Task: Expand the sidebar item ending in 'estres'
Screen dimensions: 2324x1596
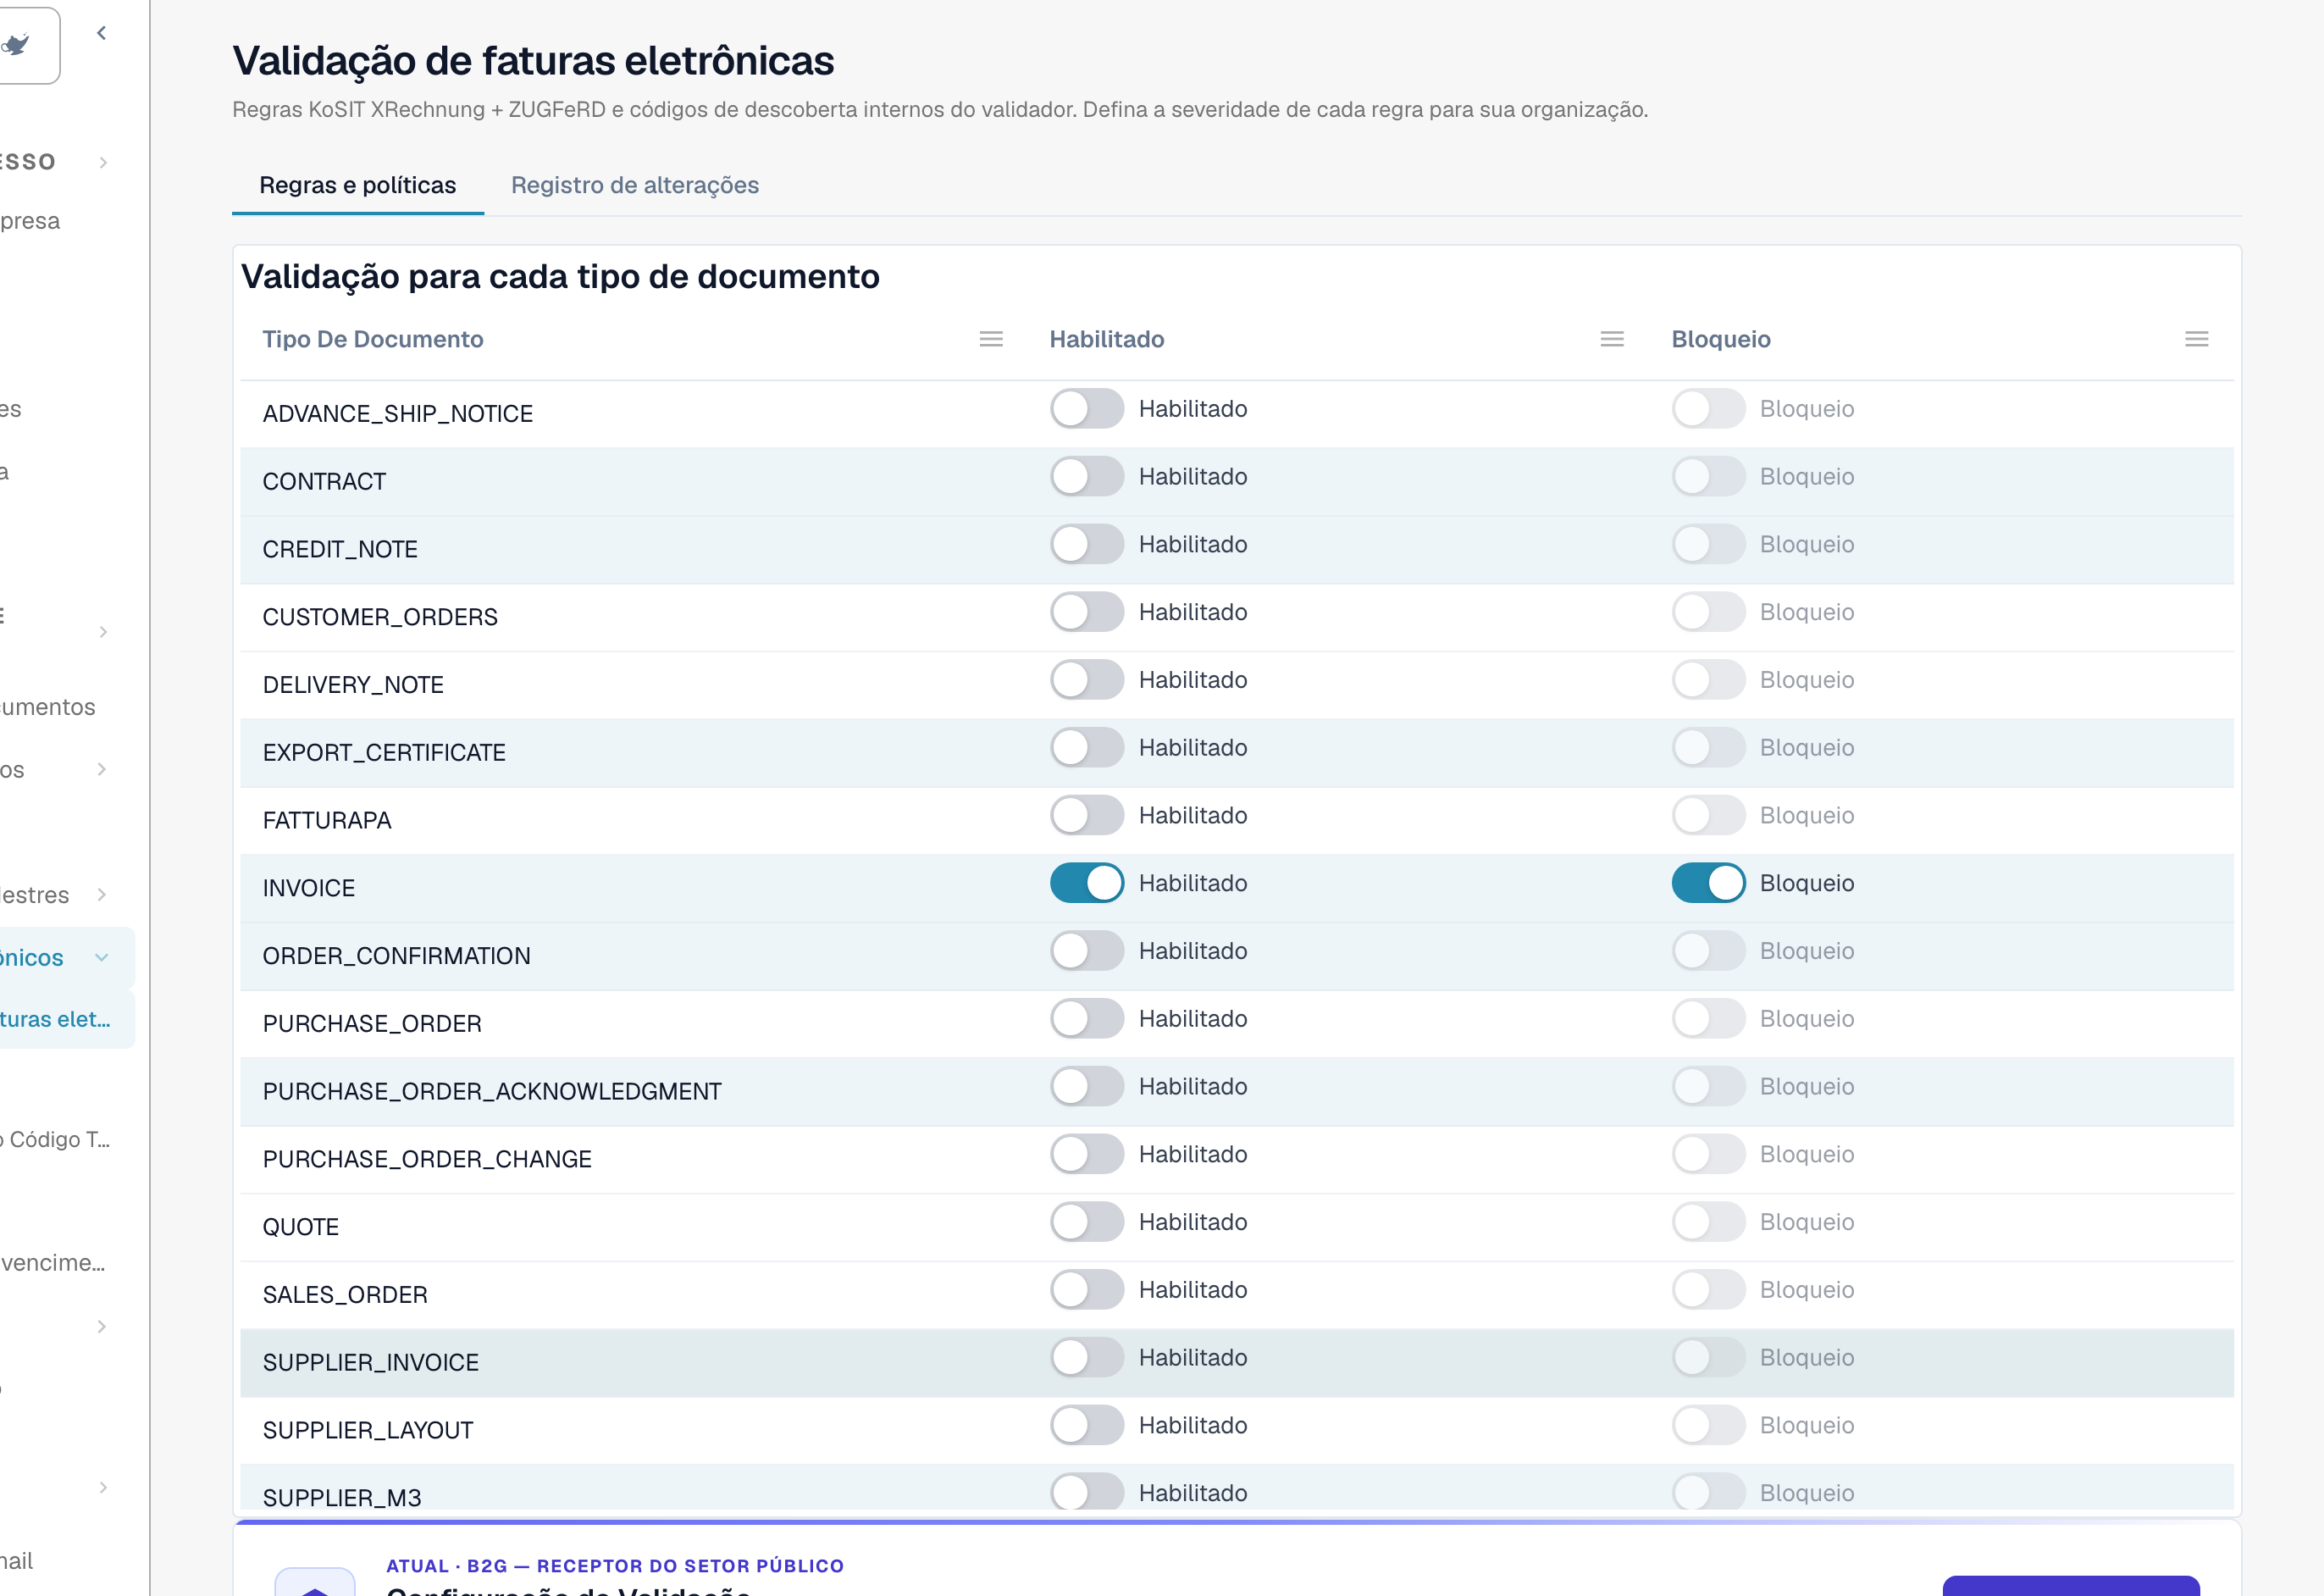Action: point(102,895)
